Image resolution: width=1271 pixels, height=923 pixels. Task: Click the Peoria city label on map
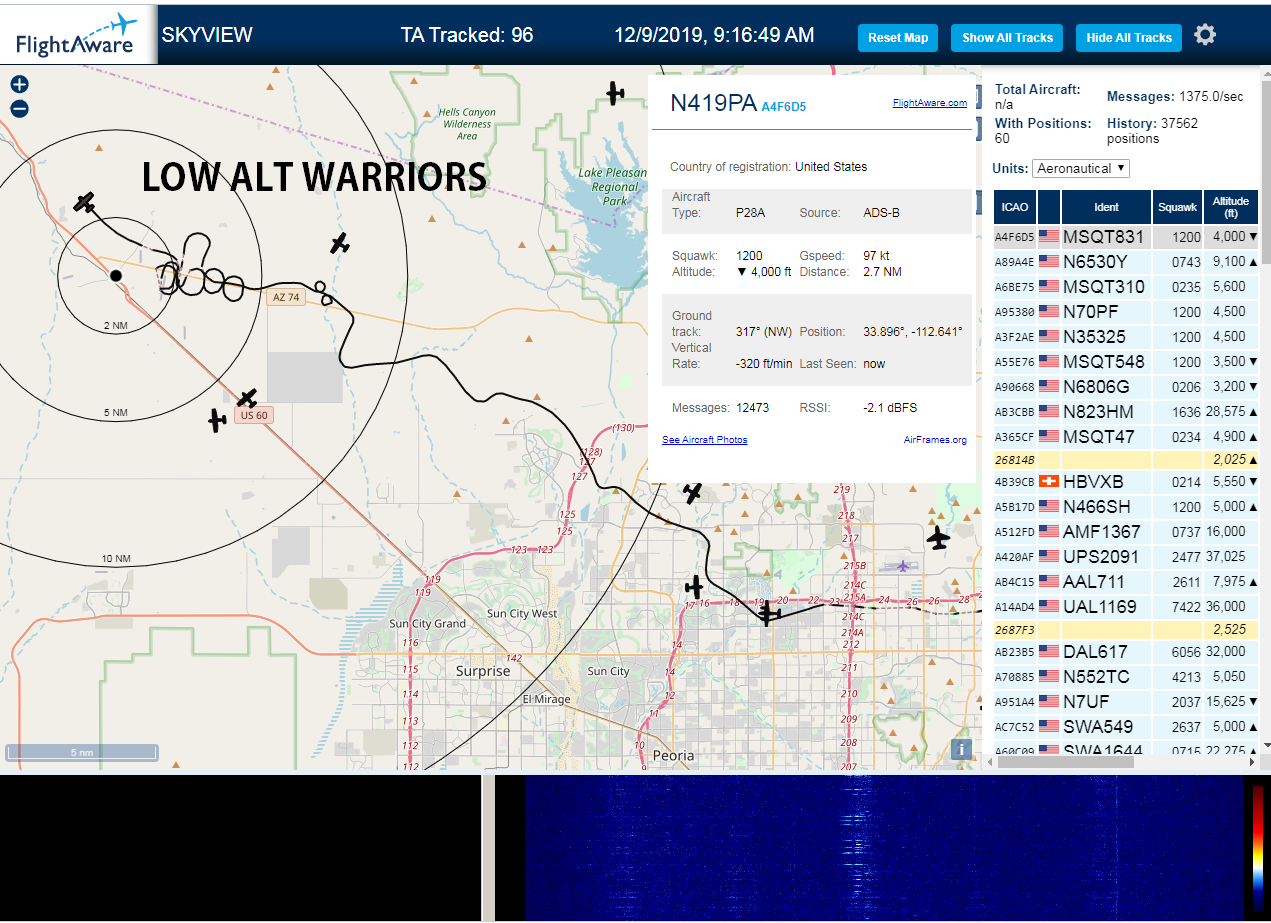pyautogui.click(x=673, y=756)
